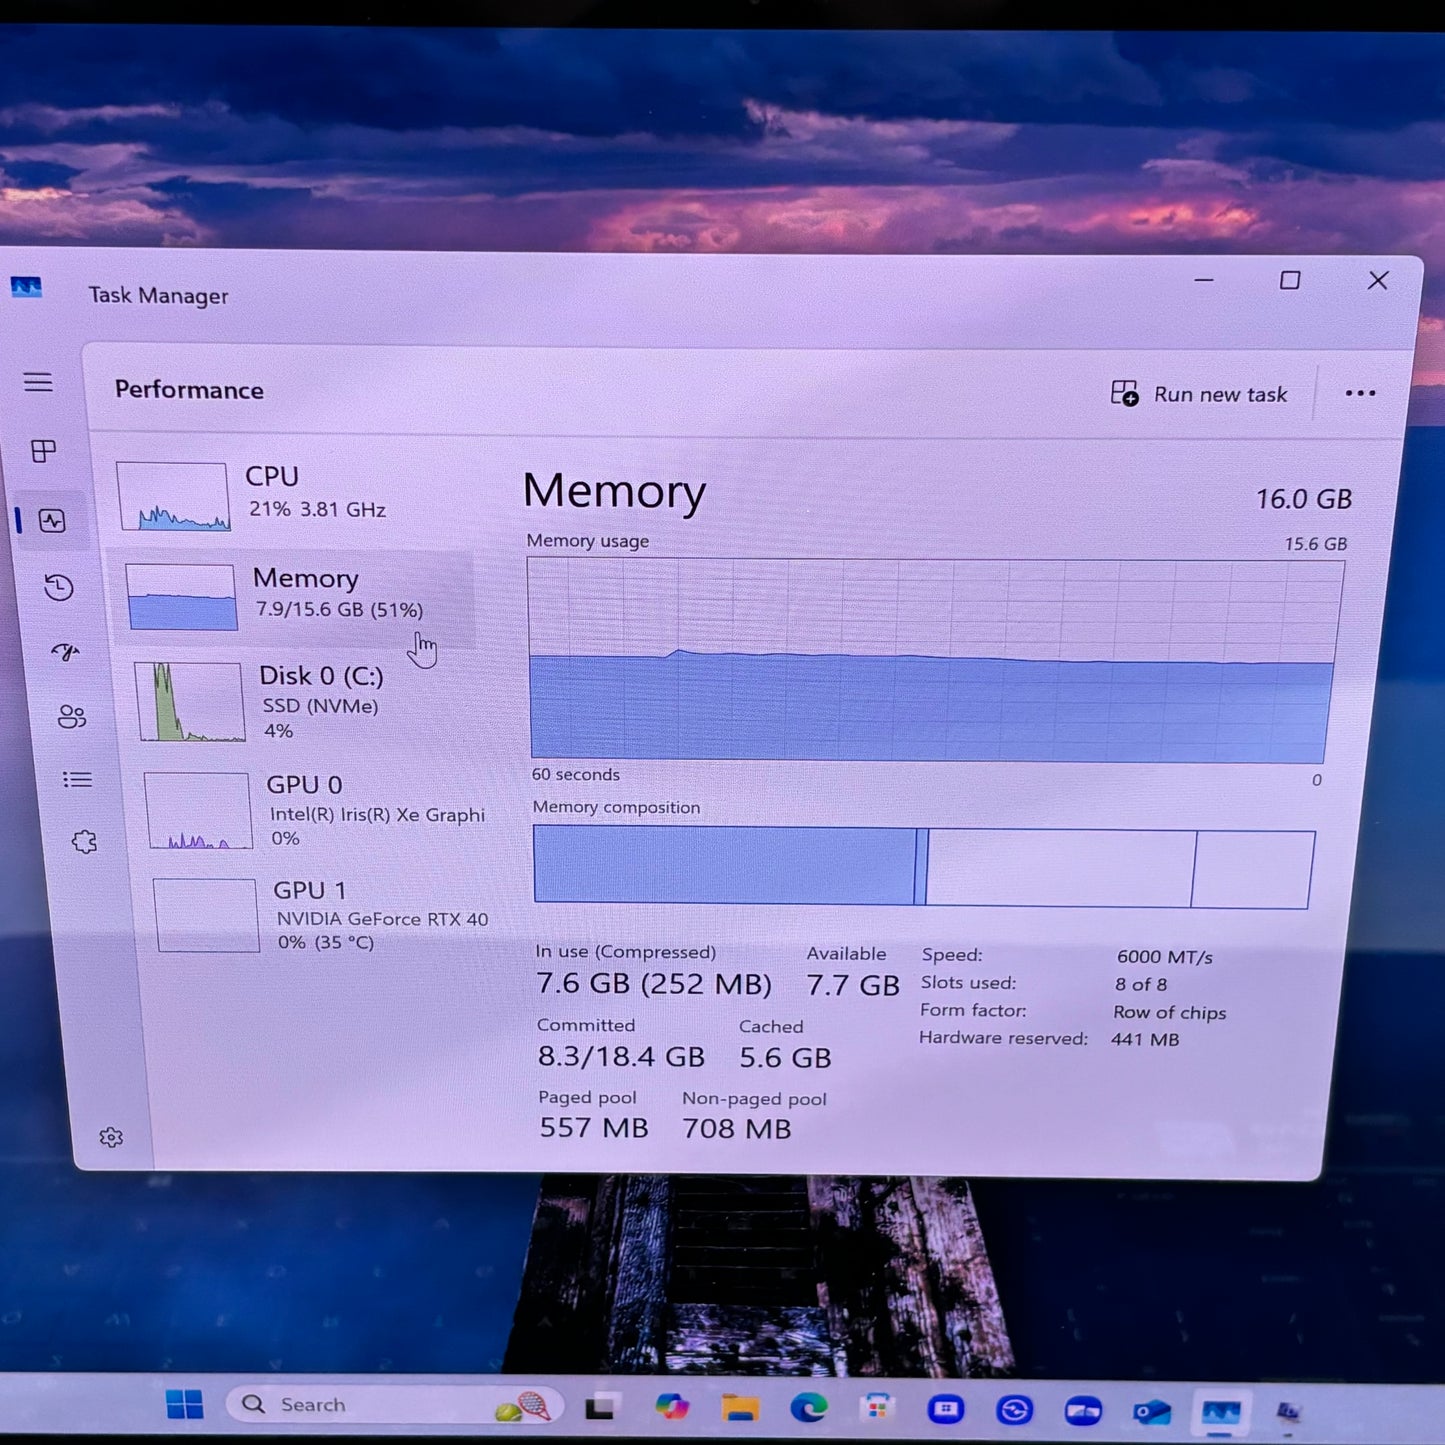
Task: Open File Explorer from the taskbar
Action: 741,1406
